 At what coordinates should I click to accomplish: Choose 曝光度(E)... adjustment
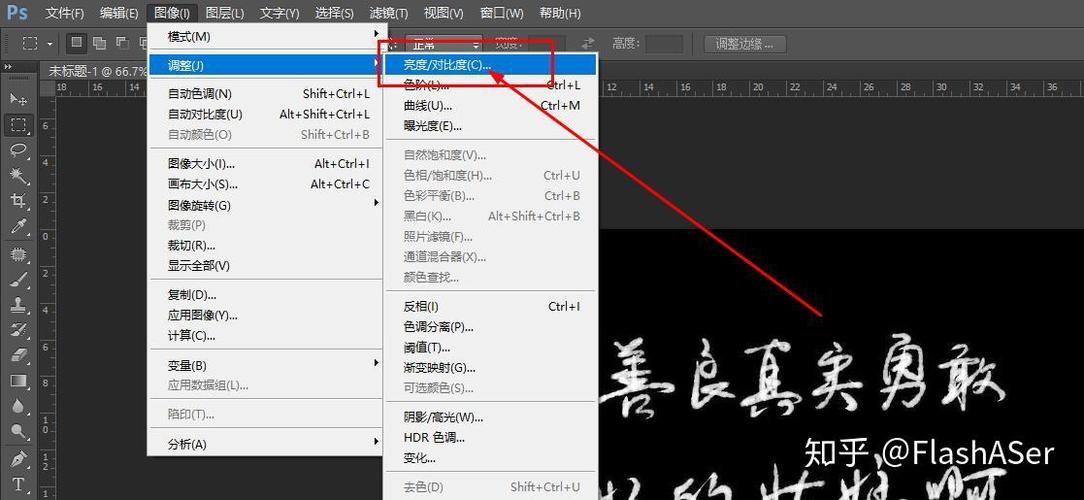pos(490,126)
